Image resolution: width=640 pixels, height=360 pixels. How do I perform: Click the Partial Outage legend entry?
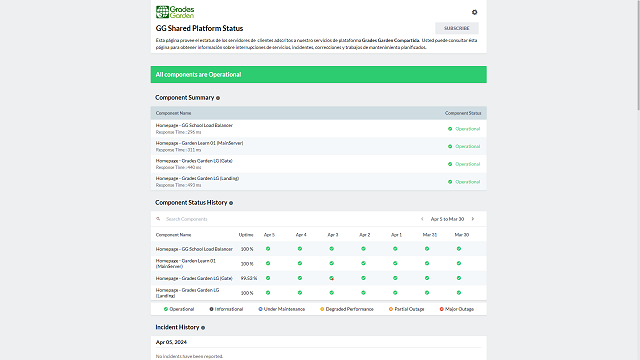[x=407, y=309]
